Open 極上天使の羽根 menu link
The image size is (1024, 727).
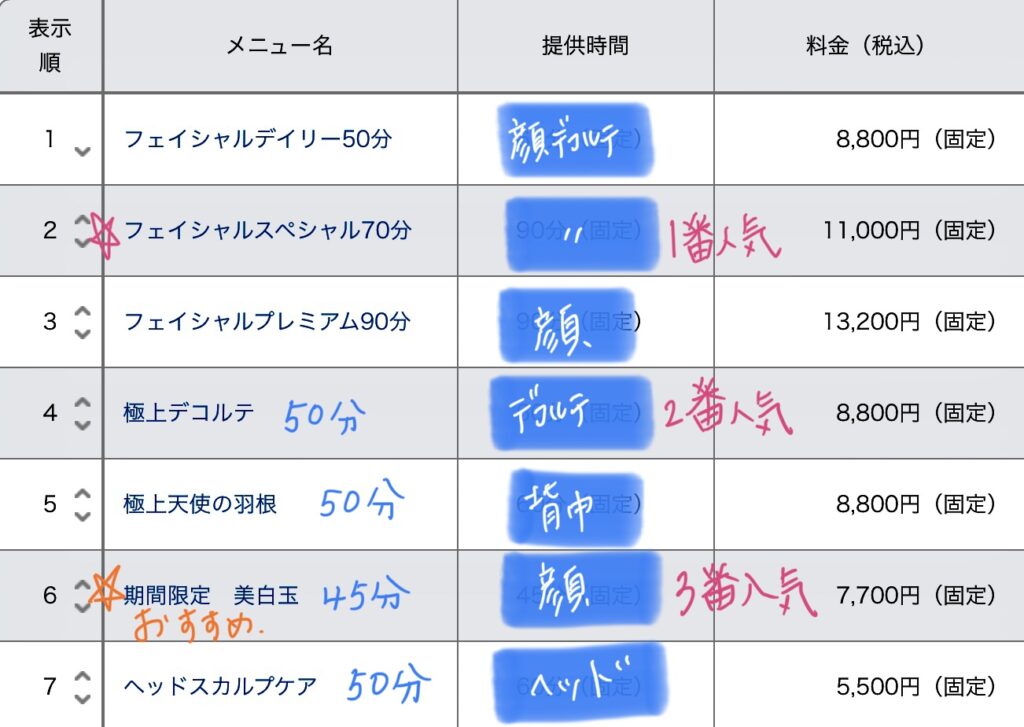[x=200, y=504]
